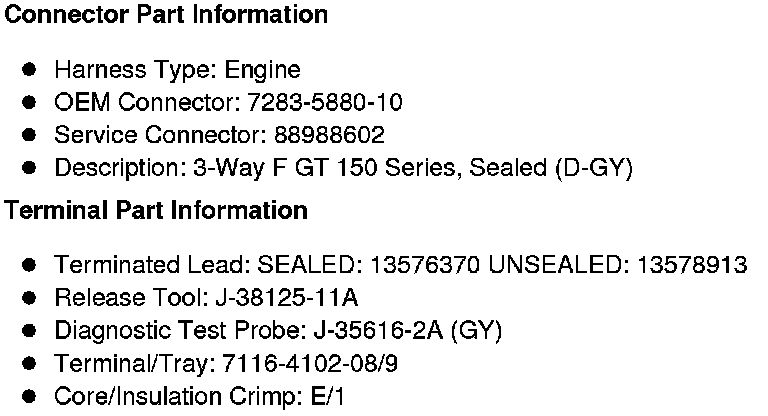Click the bullet beside Terminated Lead
Image resolution: width=768 pixels, height=416 pixels.
pyautogui.click(x=30, y=265)
